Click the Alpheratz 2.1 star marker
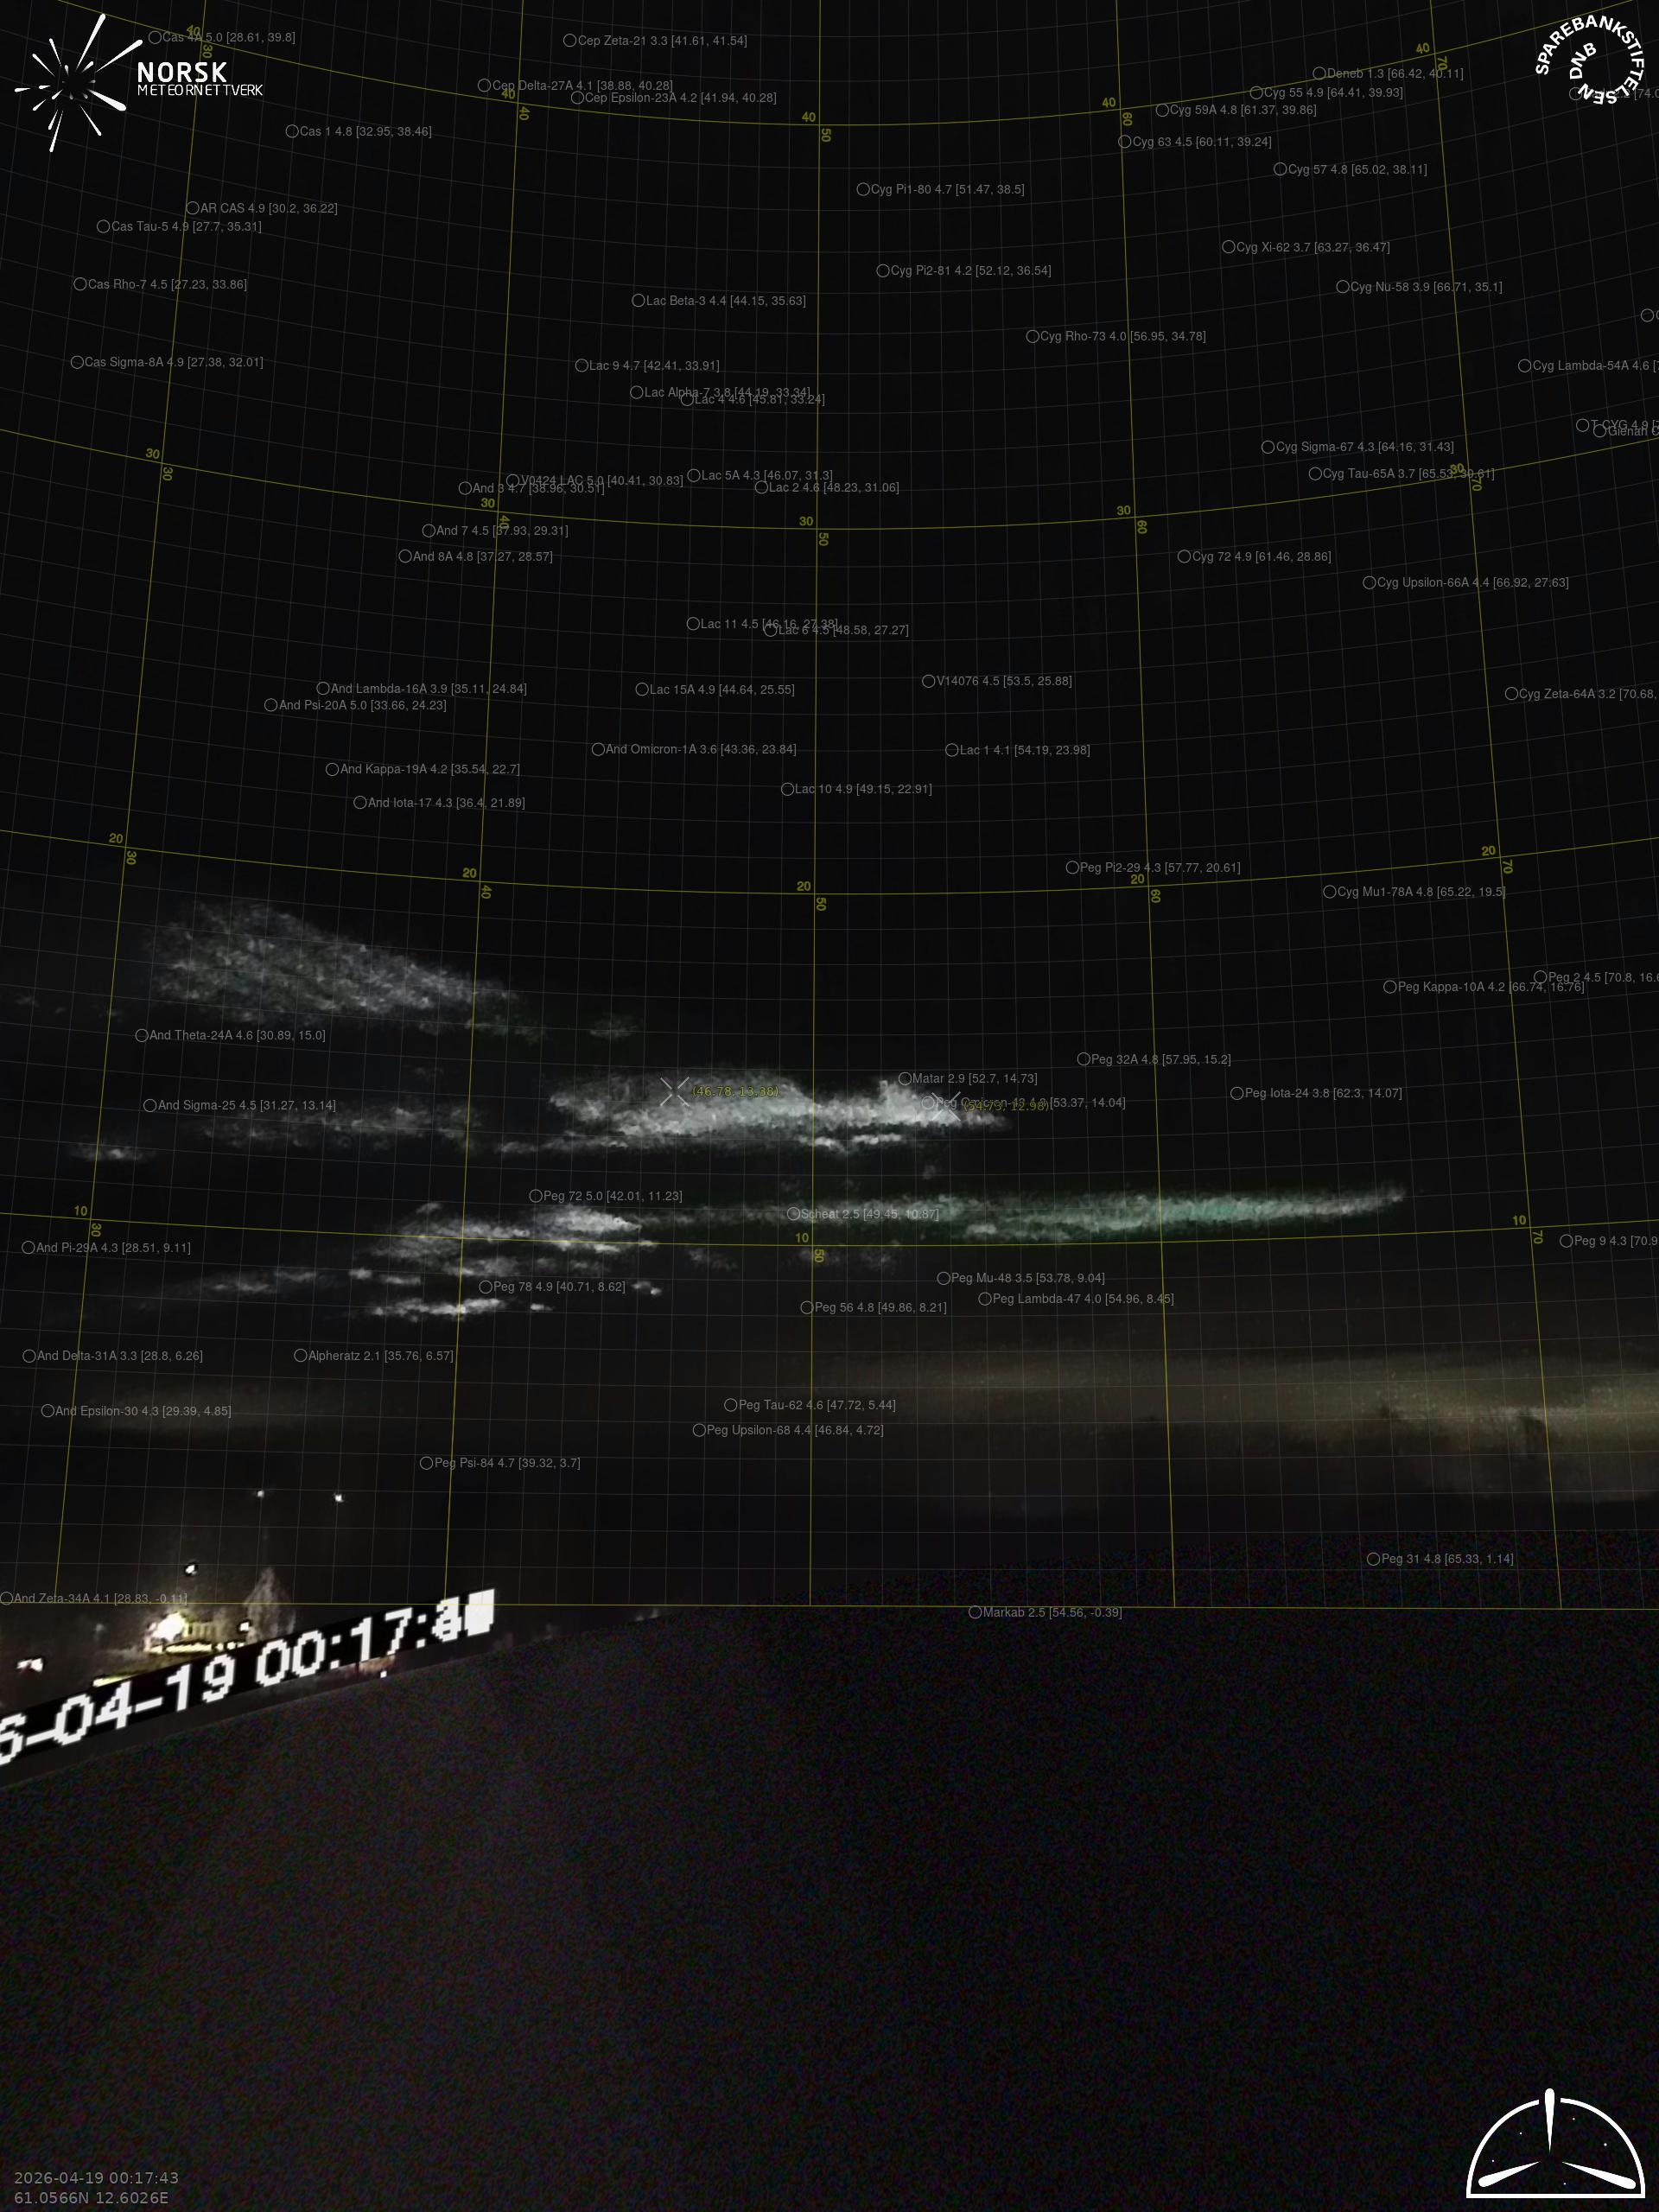The height and width of the screenshot is (2212, 1659). [300, 1356]
